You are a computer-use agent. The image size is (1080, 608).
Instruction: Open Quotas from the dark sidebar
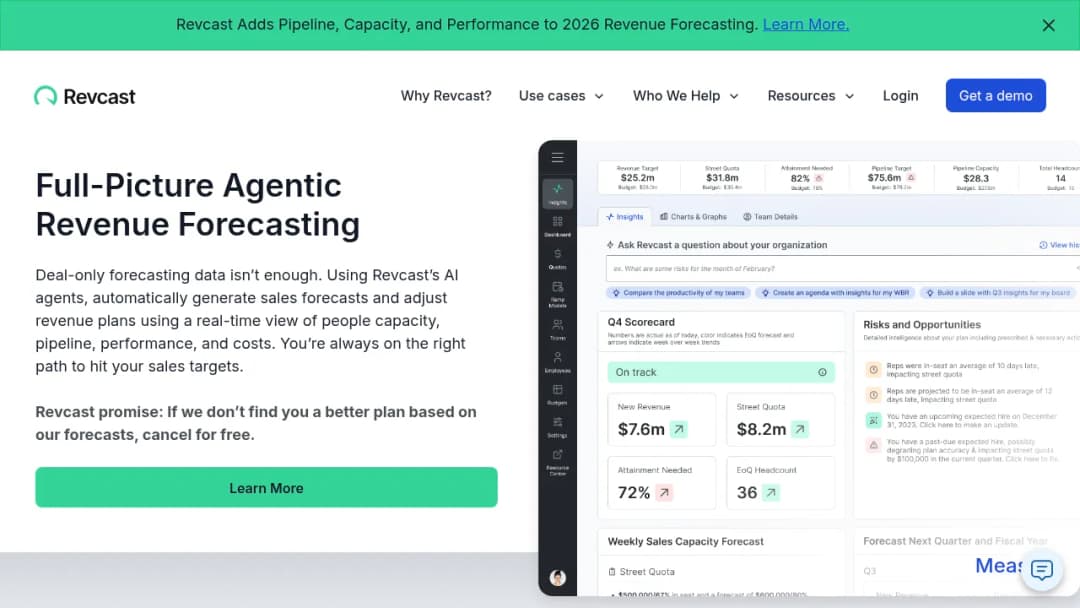(557, 258)
